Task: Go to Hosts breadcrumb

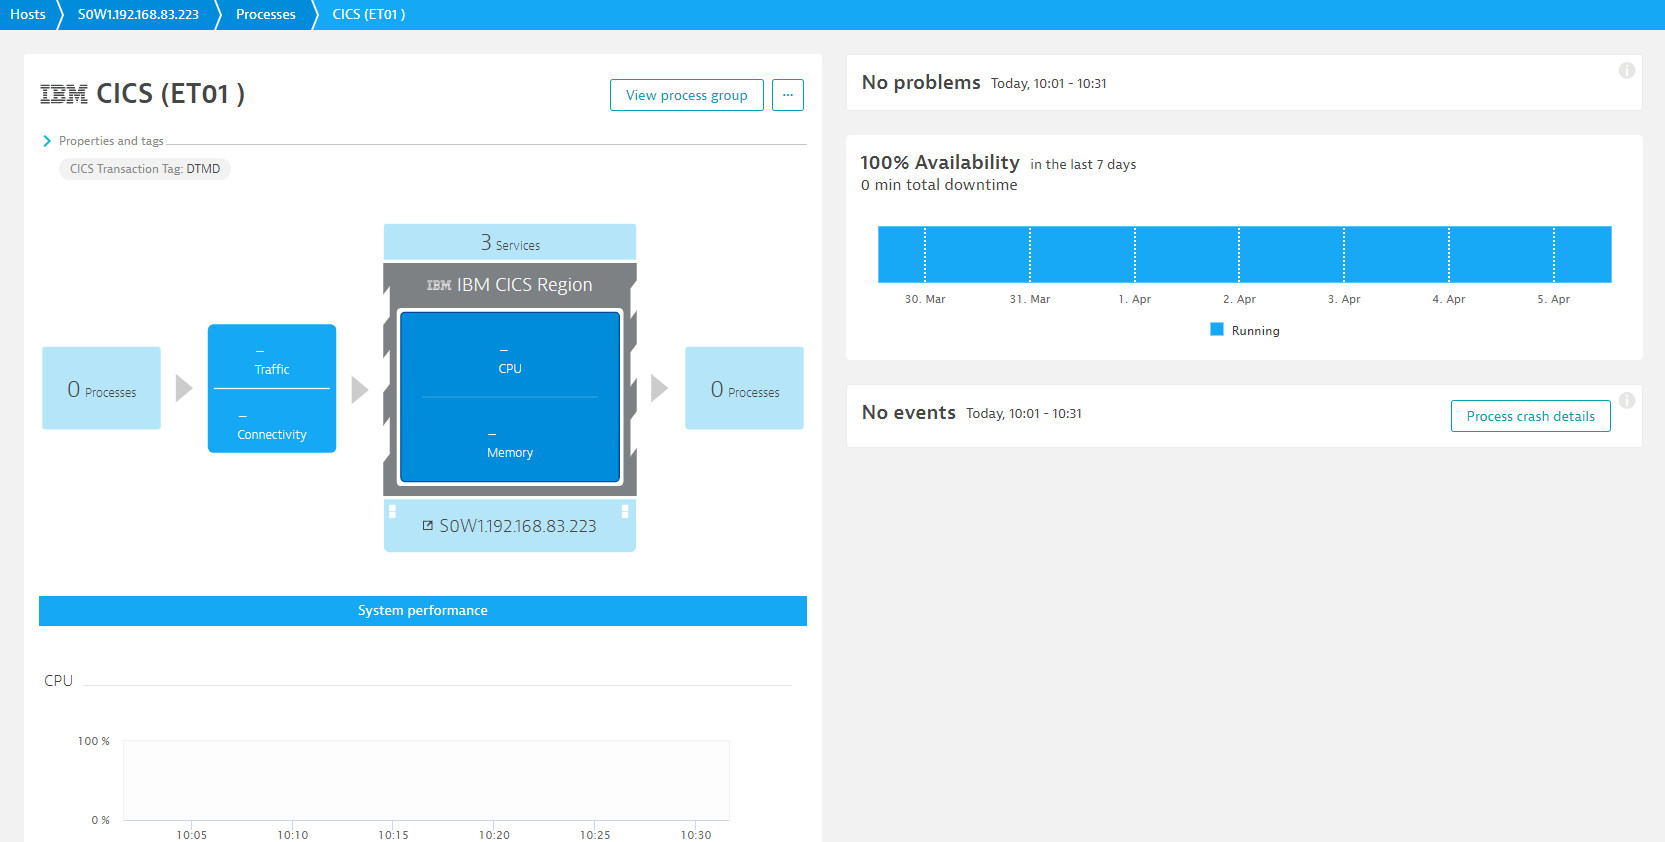Action: pyautogui.click(x=28, y=14)
